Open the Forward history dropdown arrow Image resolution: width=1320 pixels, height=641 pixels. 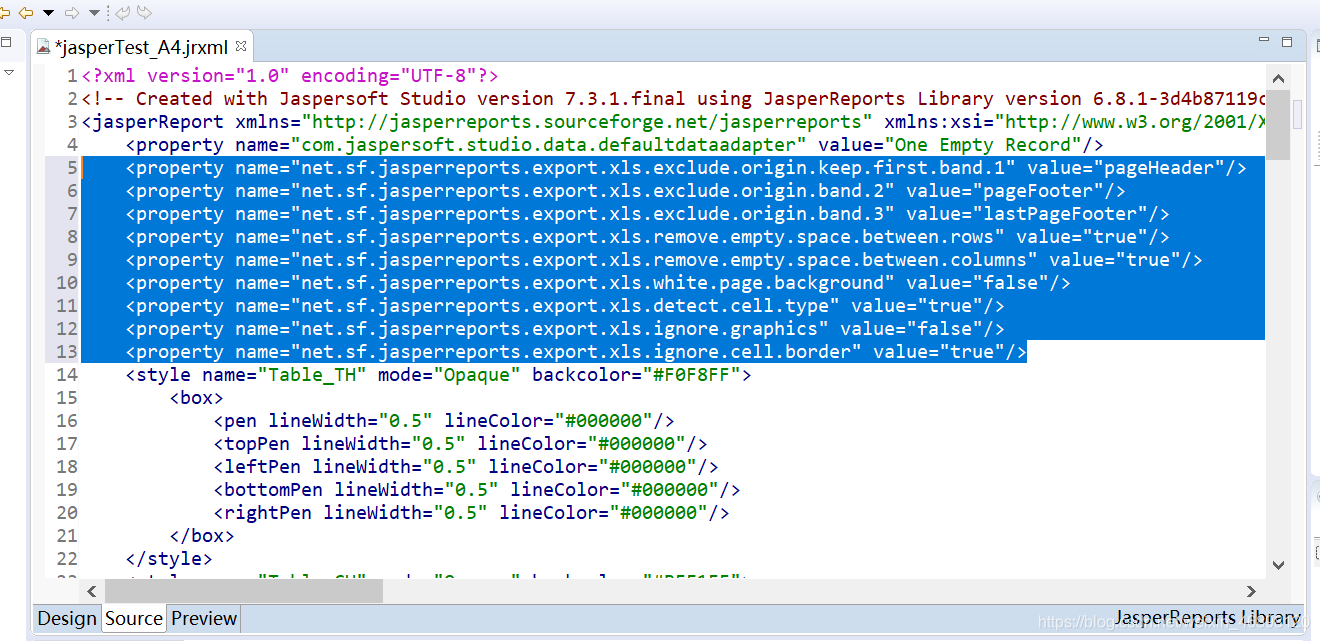[95, 13]
